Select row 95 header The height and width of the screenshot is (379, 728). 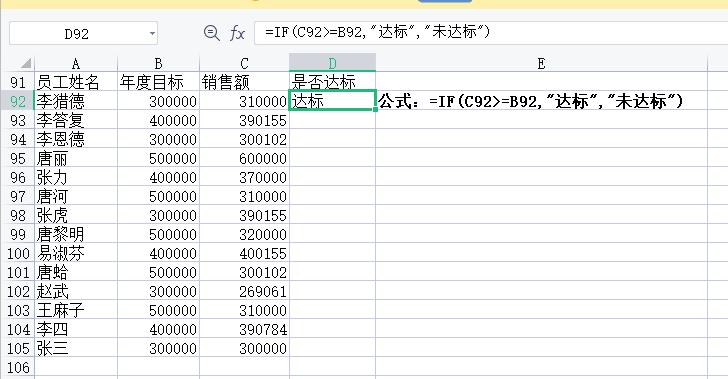(x=18, y=158)
